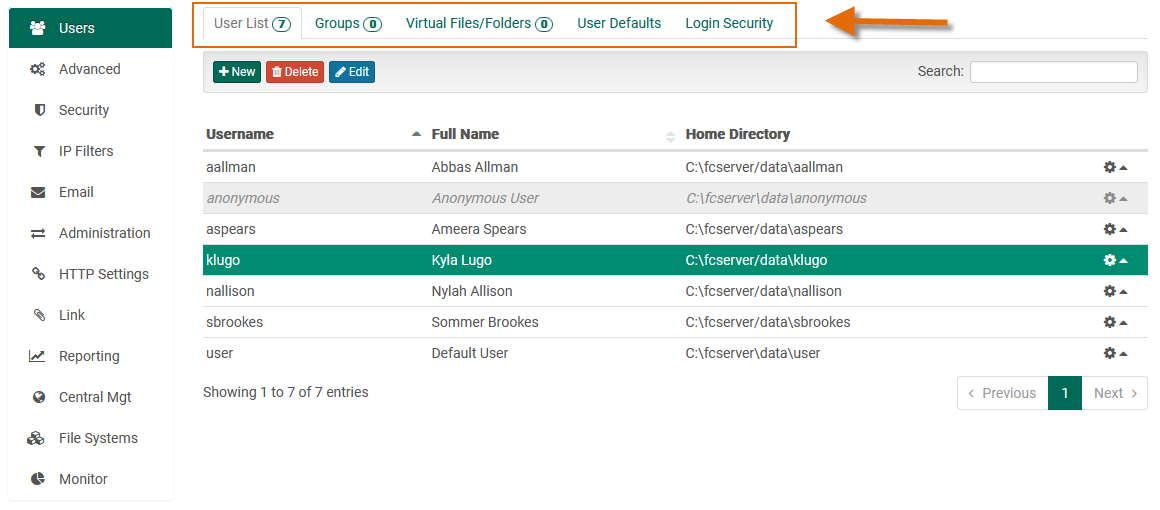Open HTTP Settings section label
This screenshot has height=510, width=1160.
pyautogui.click(x=104, y=274)
